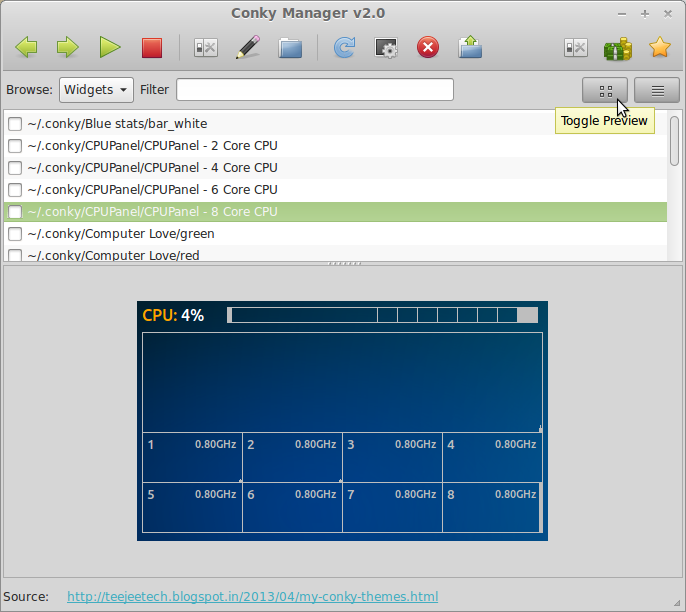Stop the widget with the red square icon
The height and width of the screenshot is (612, 686).
(152, 47)
